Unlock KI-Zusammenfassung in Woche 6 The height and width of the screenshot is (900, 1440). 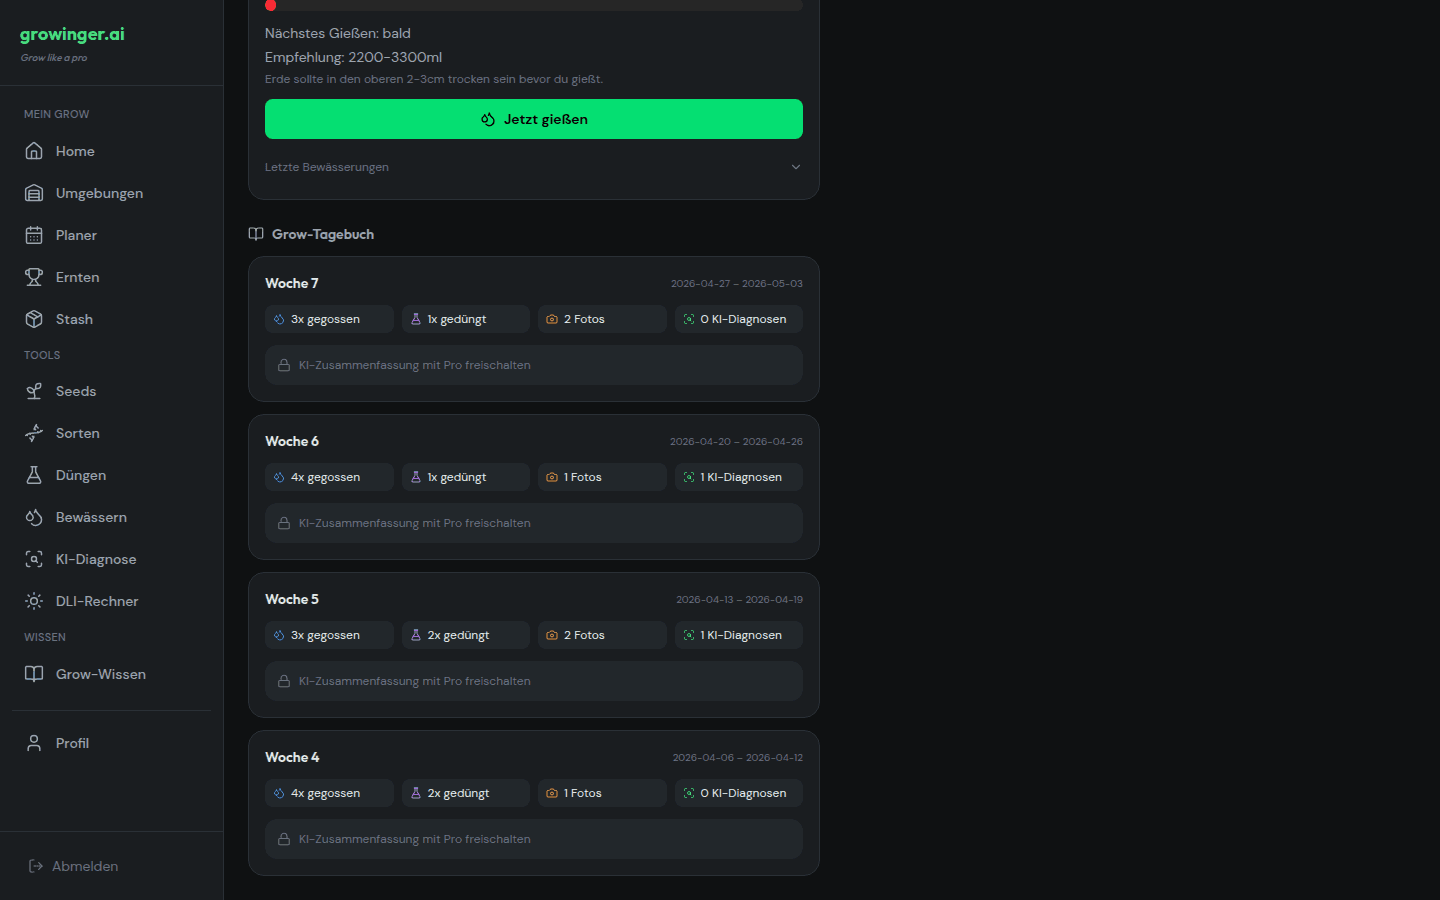pyautogui.click(x=534, y=523)
